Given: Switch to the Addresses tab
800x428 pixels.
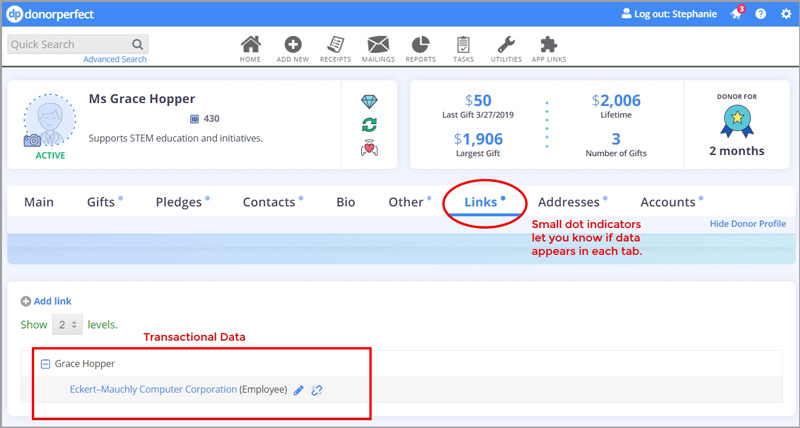Looking at the screenshot, I should (x=568, y=202).
